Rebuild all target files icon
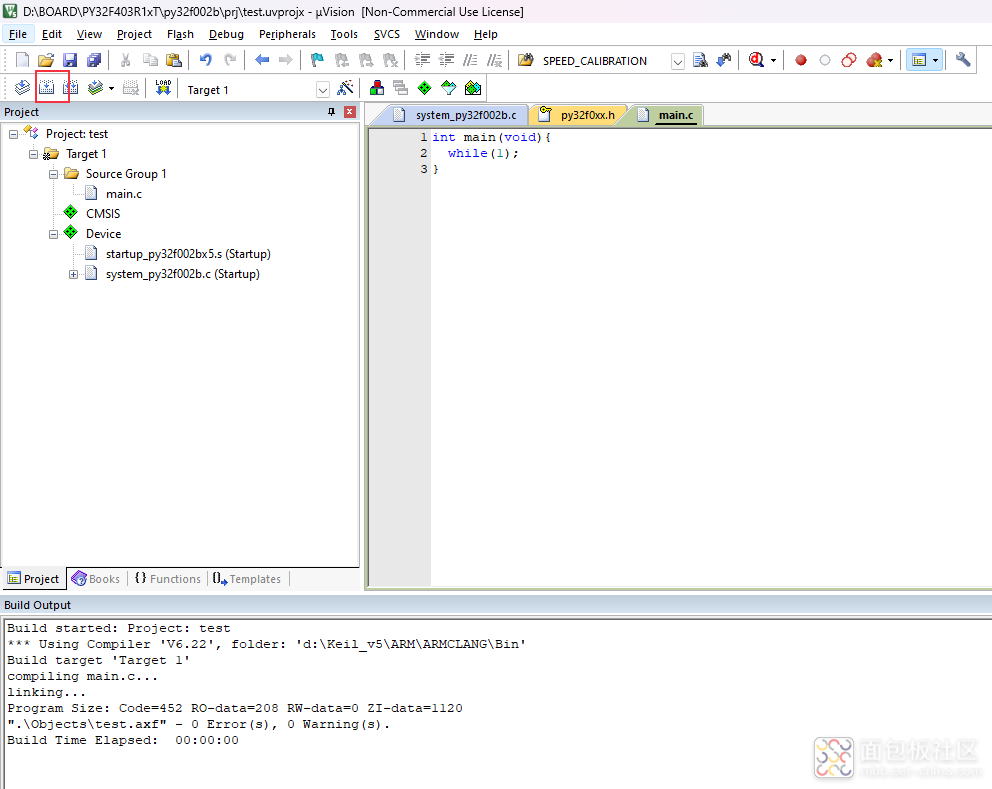 point(70,88)
